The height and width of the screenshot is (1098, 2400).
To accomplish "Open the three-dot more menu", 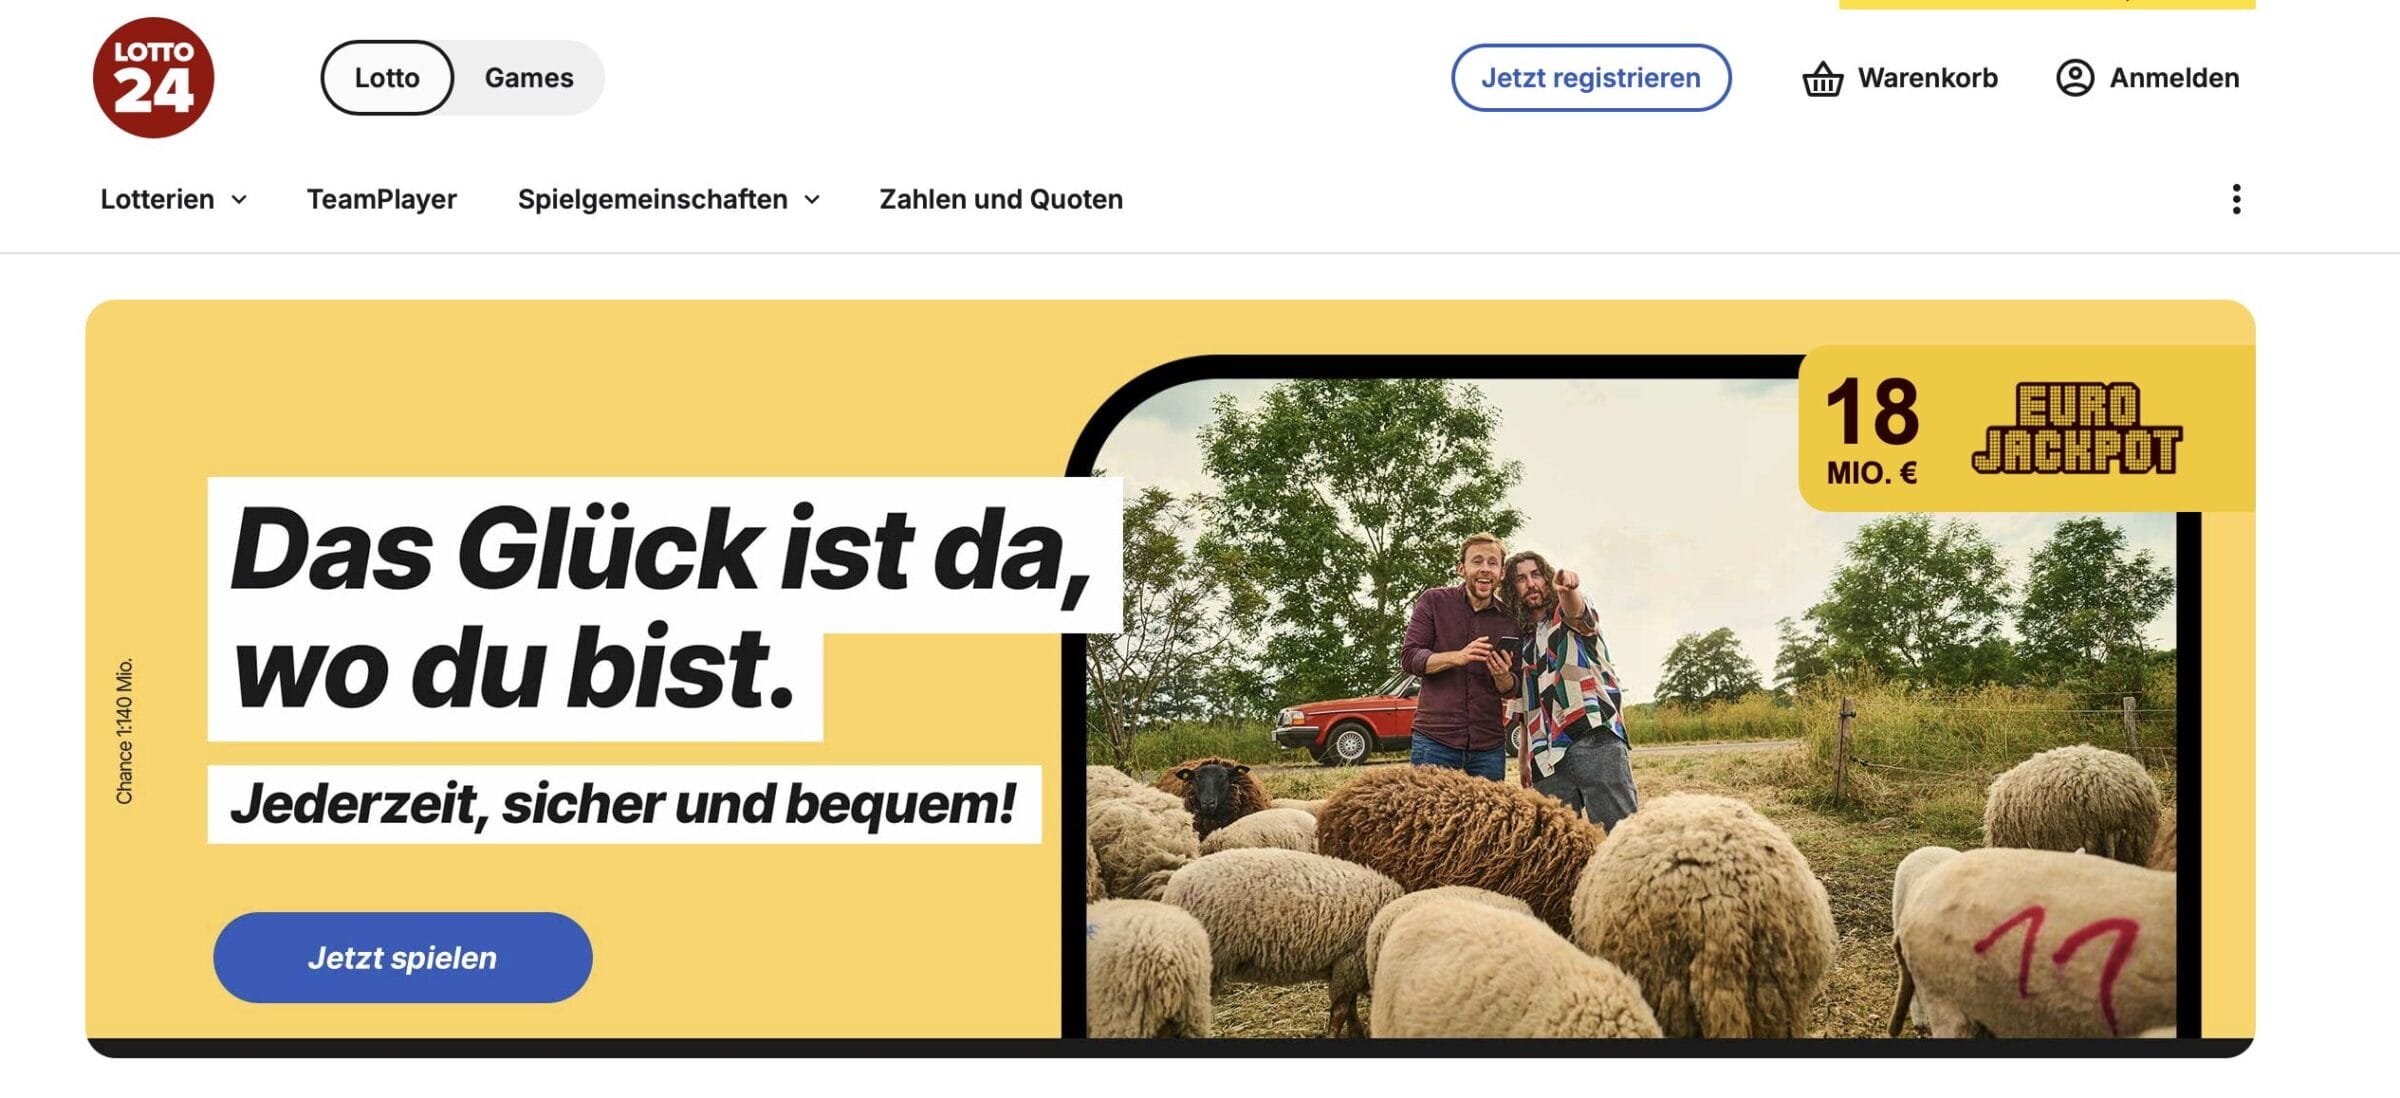I will 2236,199.
